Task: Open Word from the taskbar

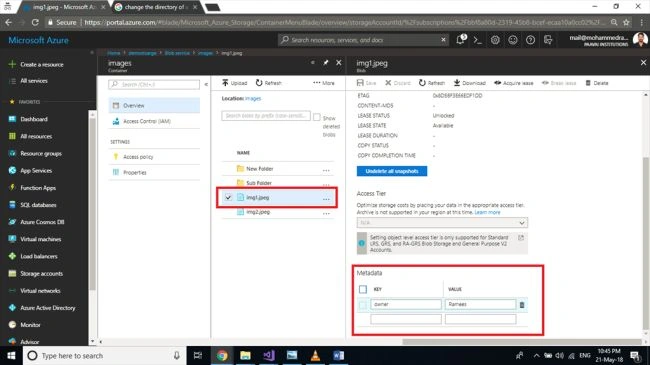Action: tap(338, 355)
